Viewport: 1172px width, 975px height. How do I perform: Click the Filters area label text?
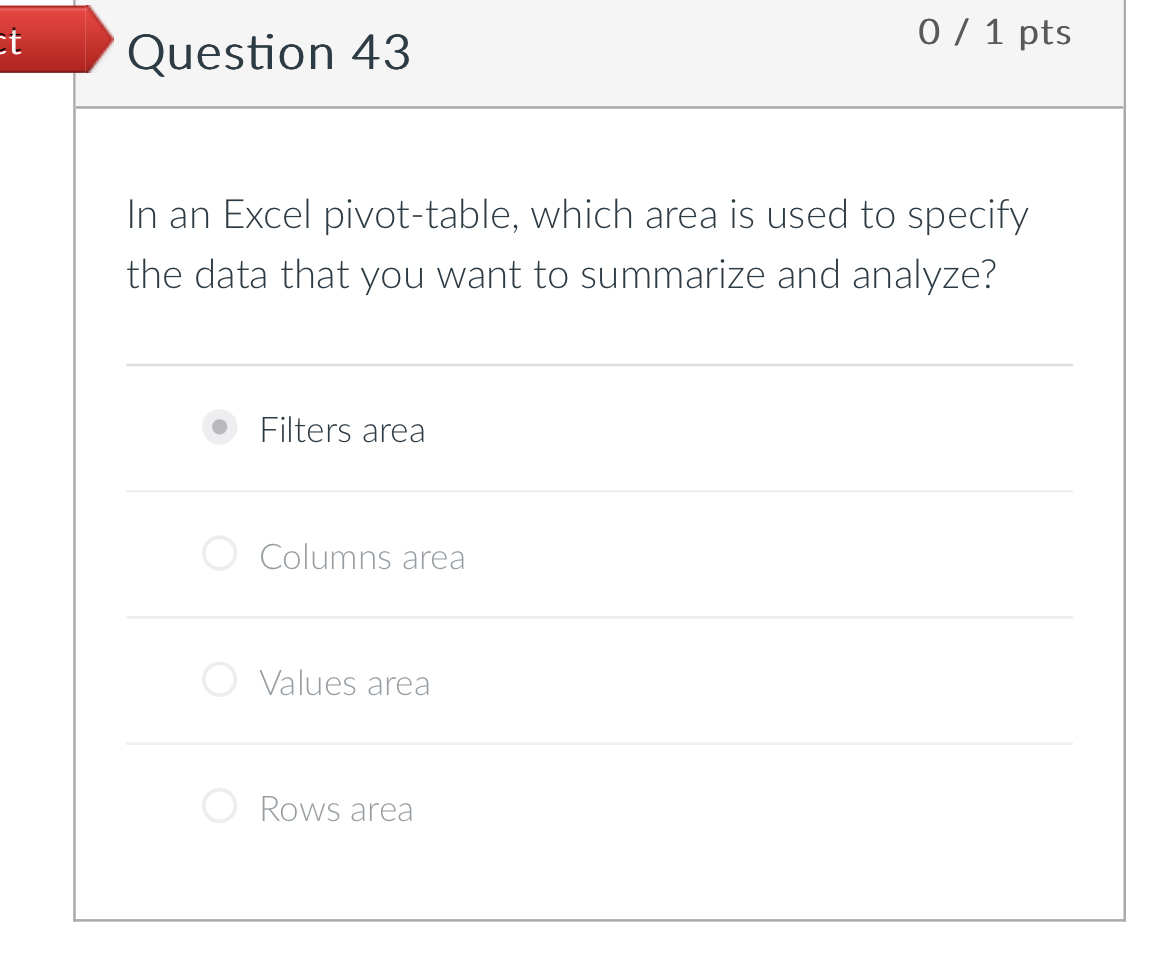click(343, 429)
